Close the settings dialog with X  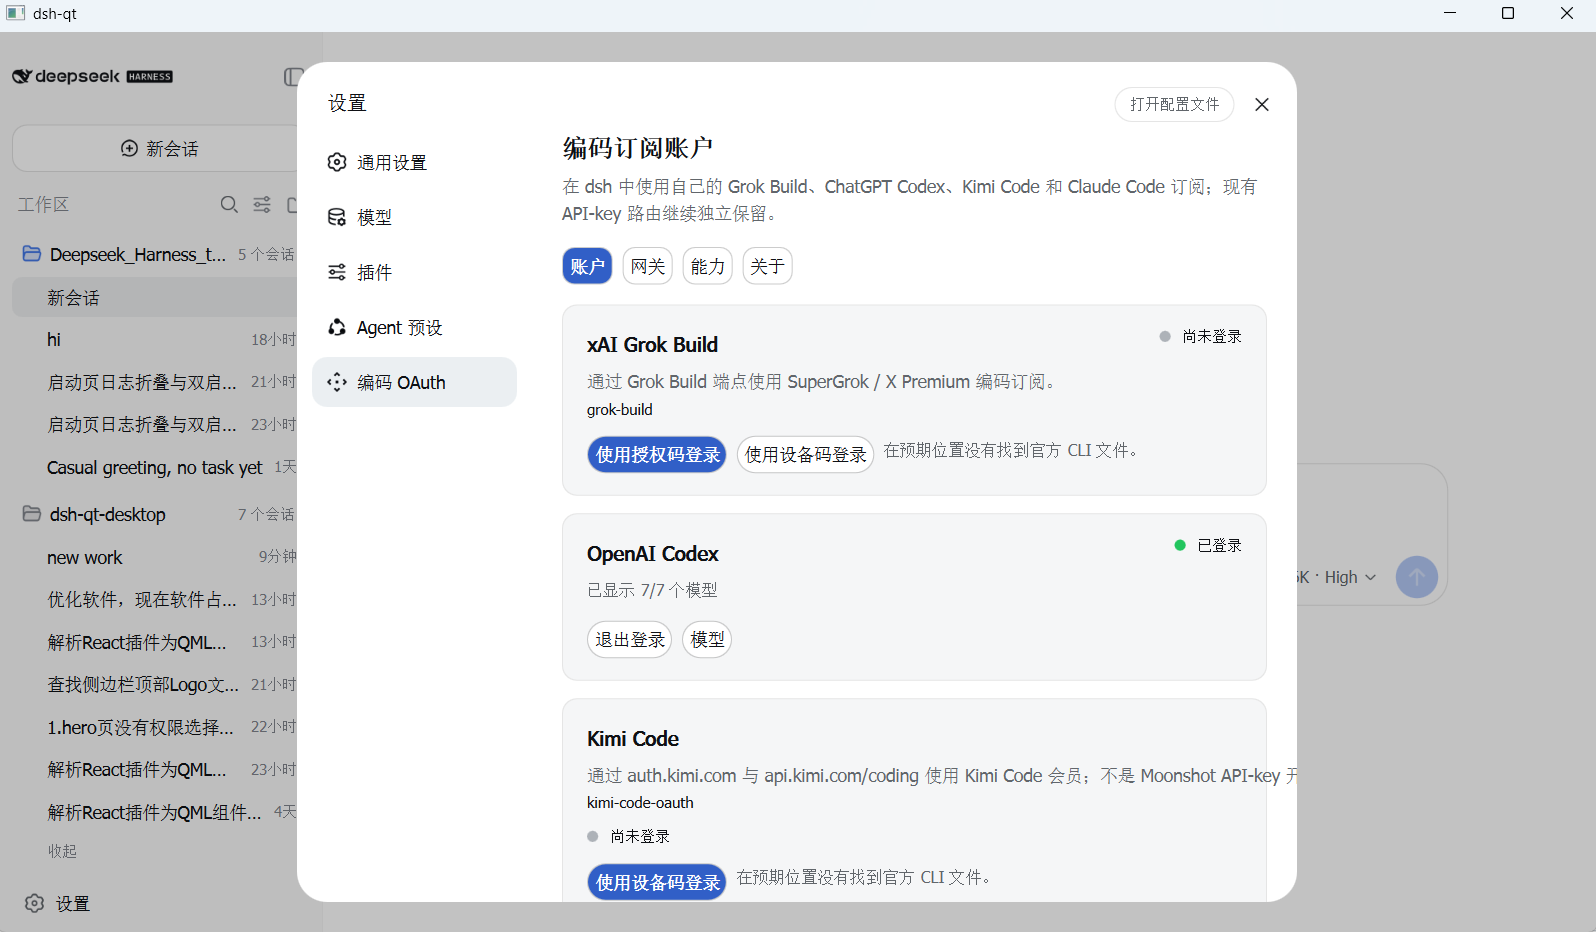pos(1262,105)
